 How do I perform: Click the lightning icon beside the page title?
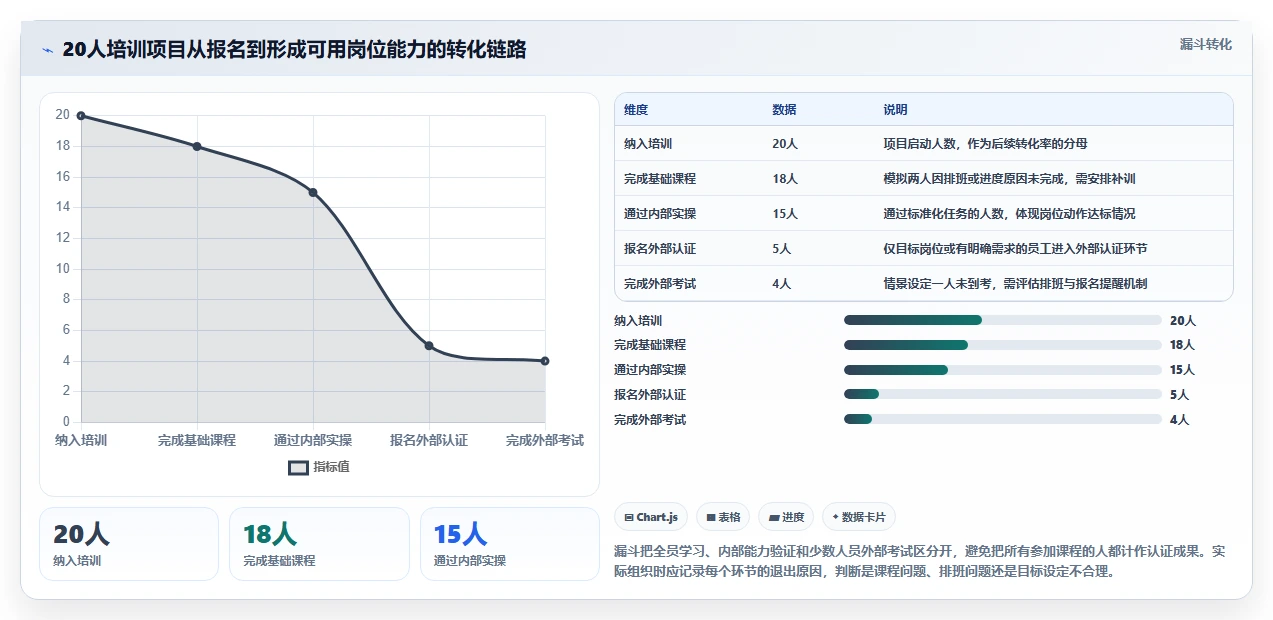[x=47, y=50]
